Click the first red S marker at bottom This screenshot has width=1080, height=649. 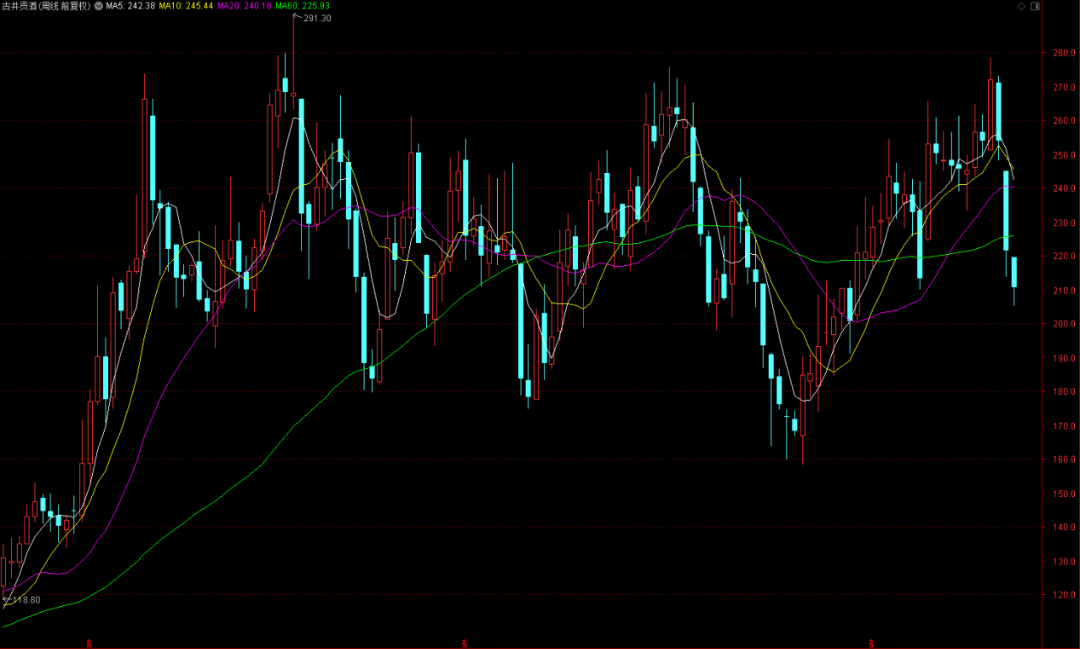89,644
